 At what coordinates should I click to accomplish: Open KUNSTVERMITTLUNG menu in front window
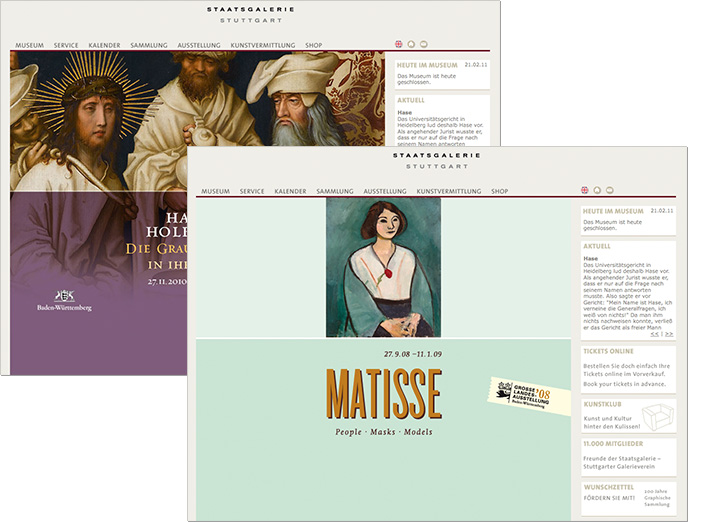[449, 191]
